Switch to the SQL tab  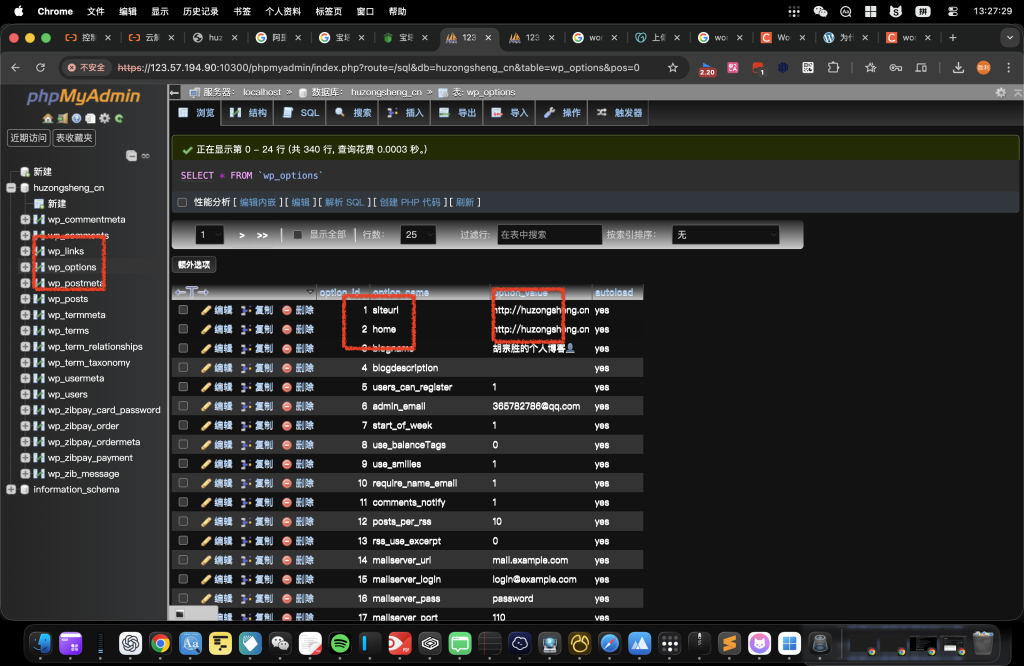point(301,113)
